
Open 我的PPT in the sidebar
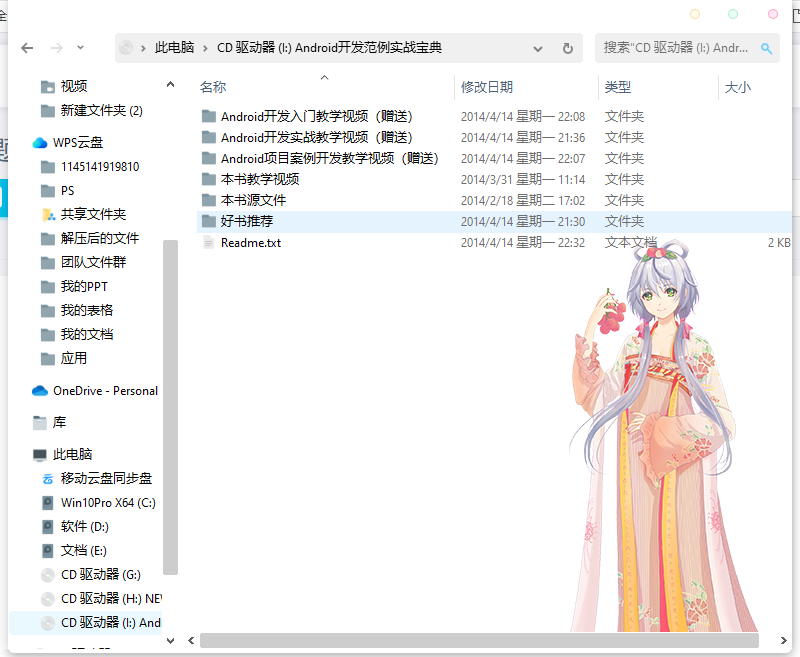point(84,286)
